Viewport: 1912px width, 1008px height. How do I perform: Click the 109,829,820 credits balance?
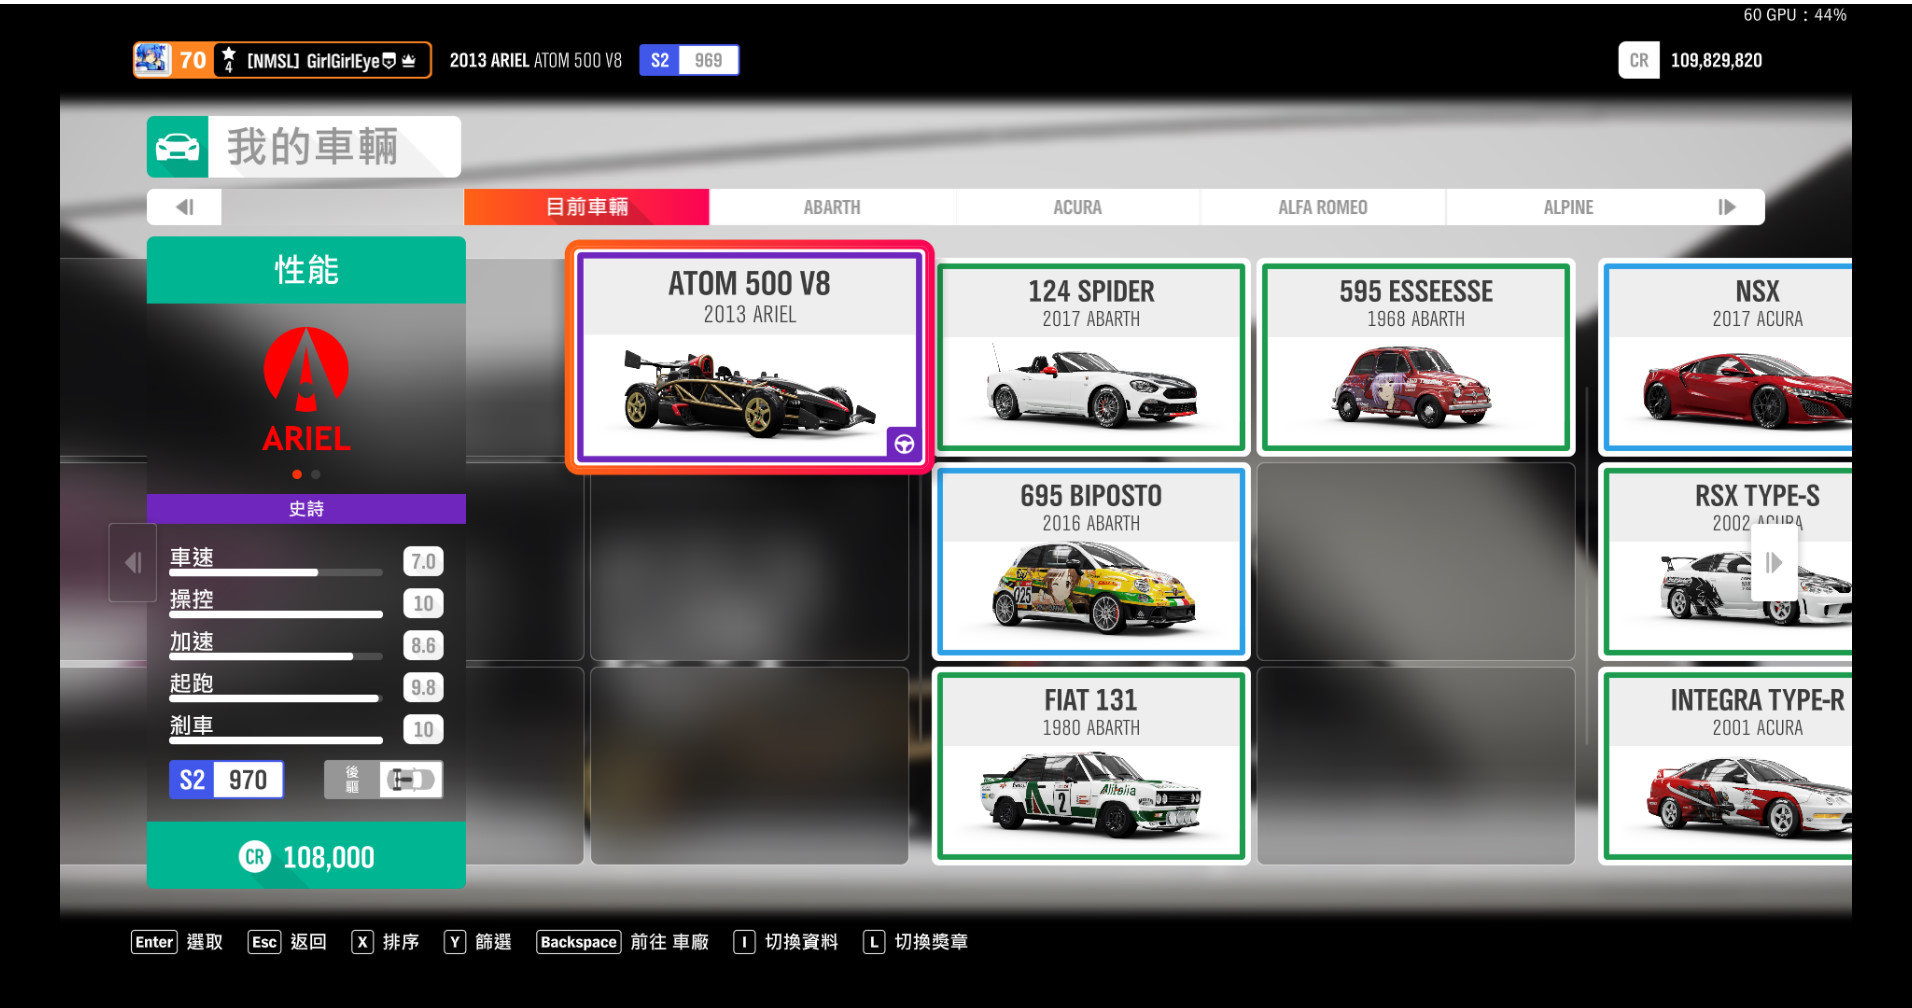point(1716,60)
